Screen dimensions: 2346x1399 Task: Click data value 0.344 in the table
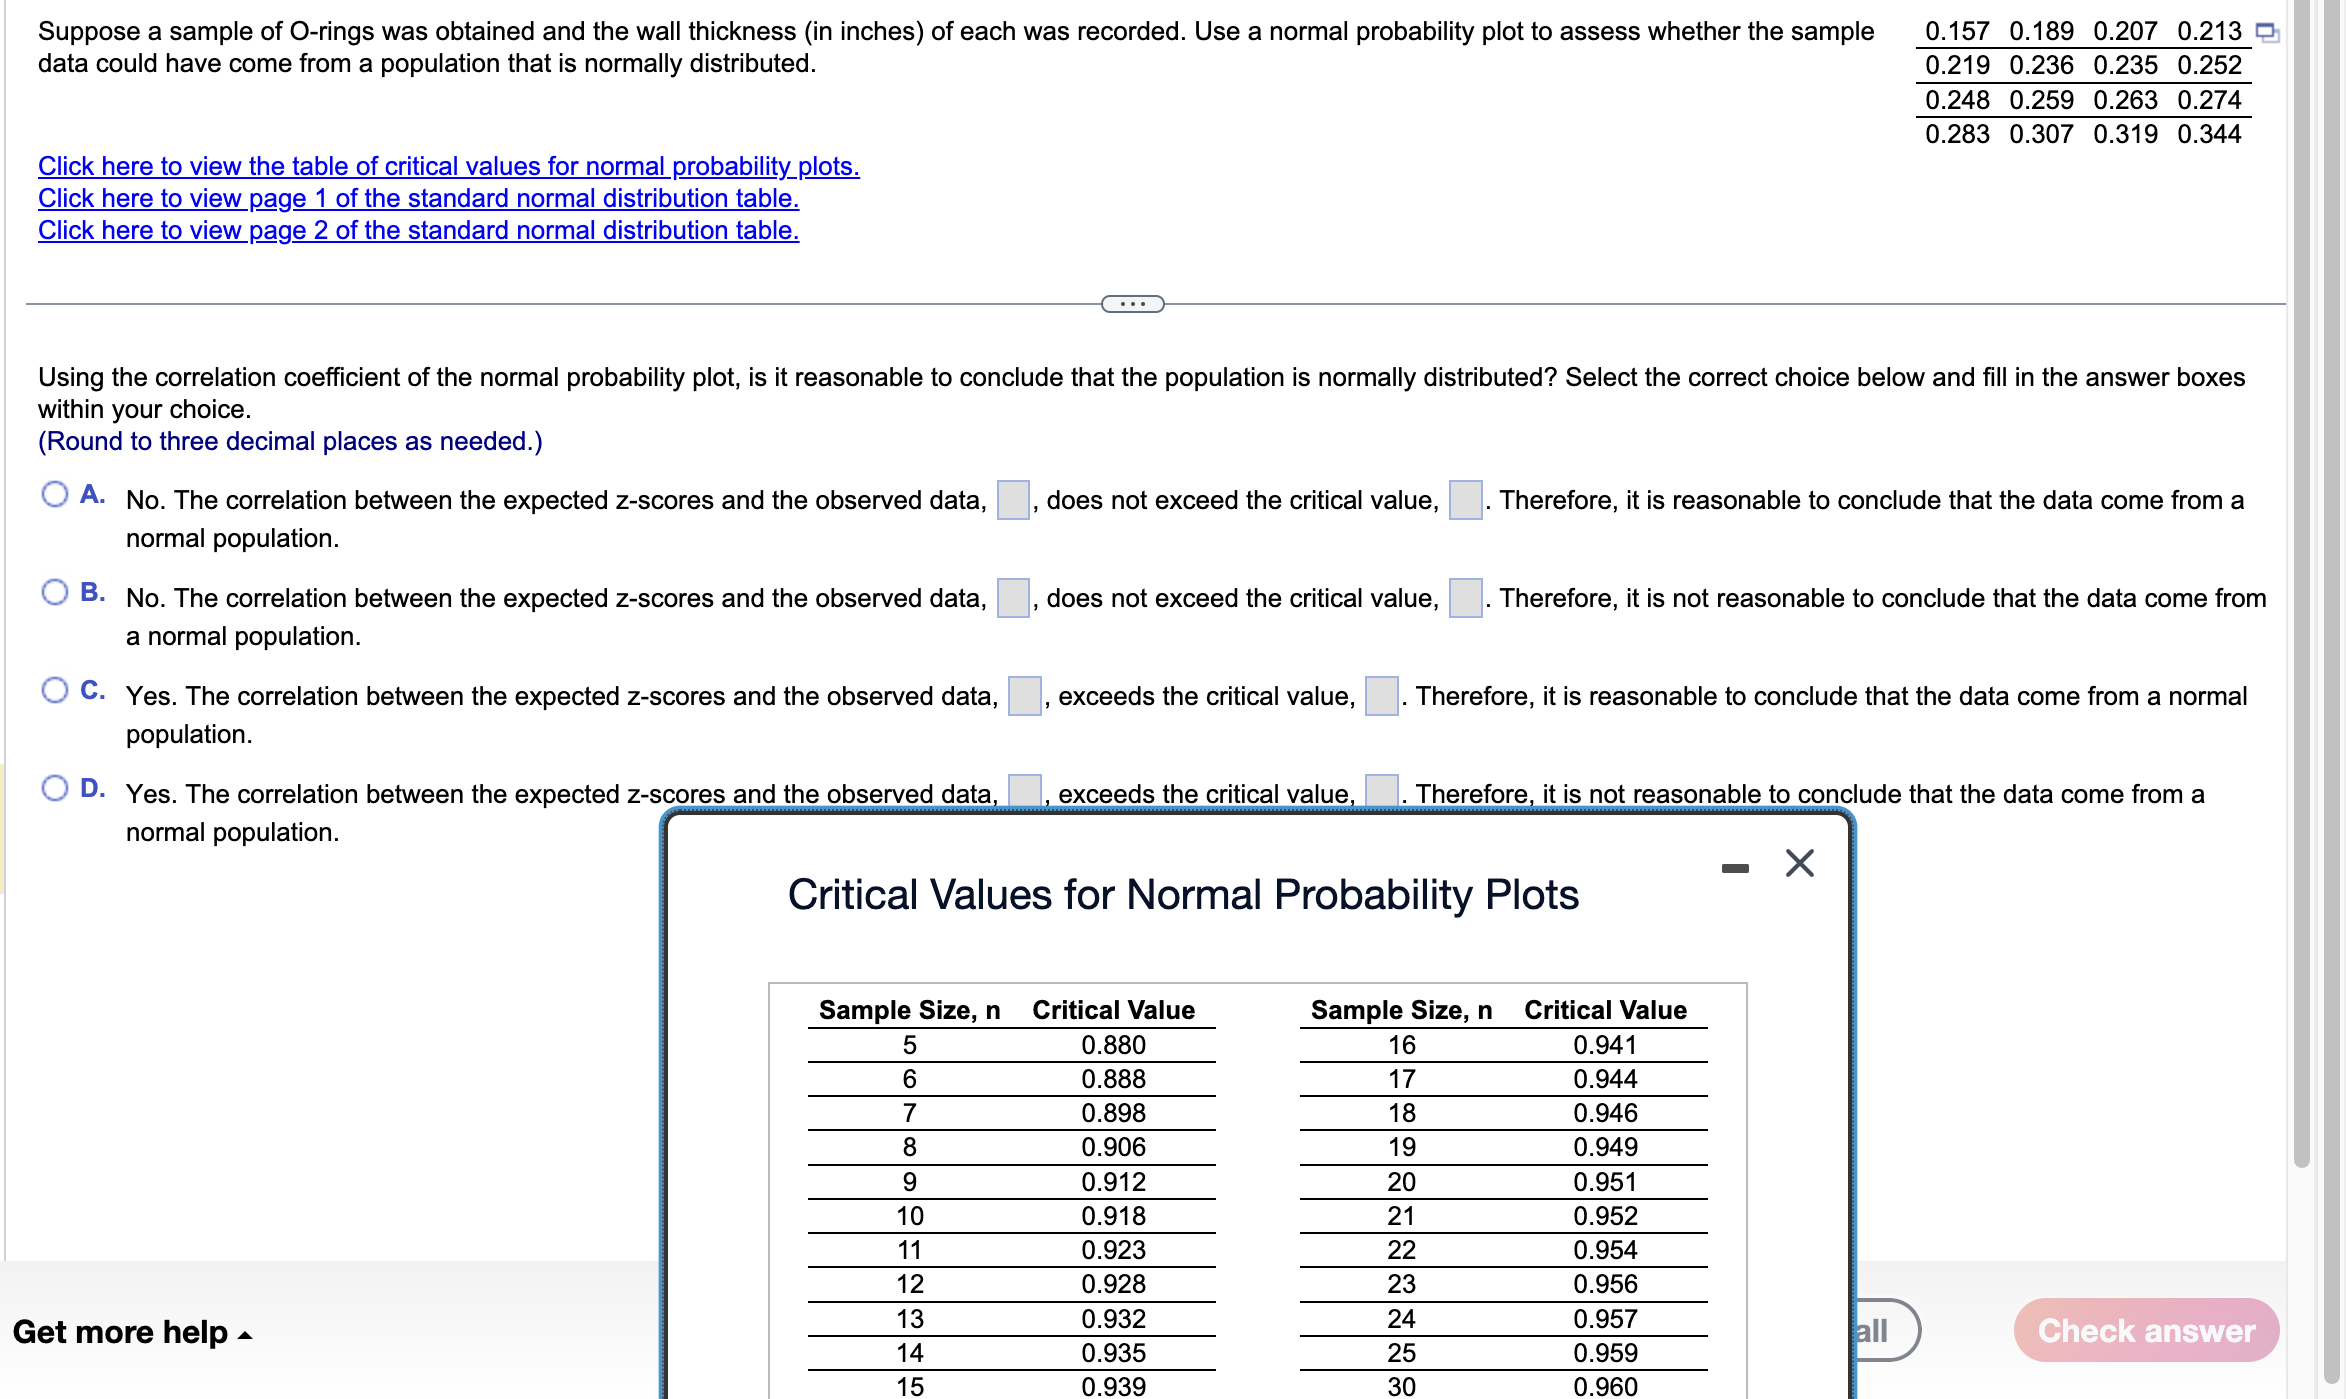pyautogui.click(x=2209, y=134)
